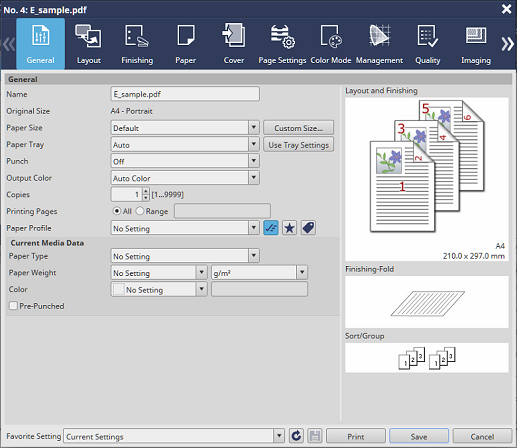517x448 pixels.
Task: Click the star favorite paper profile icon
Action: [x=289, y=228]
